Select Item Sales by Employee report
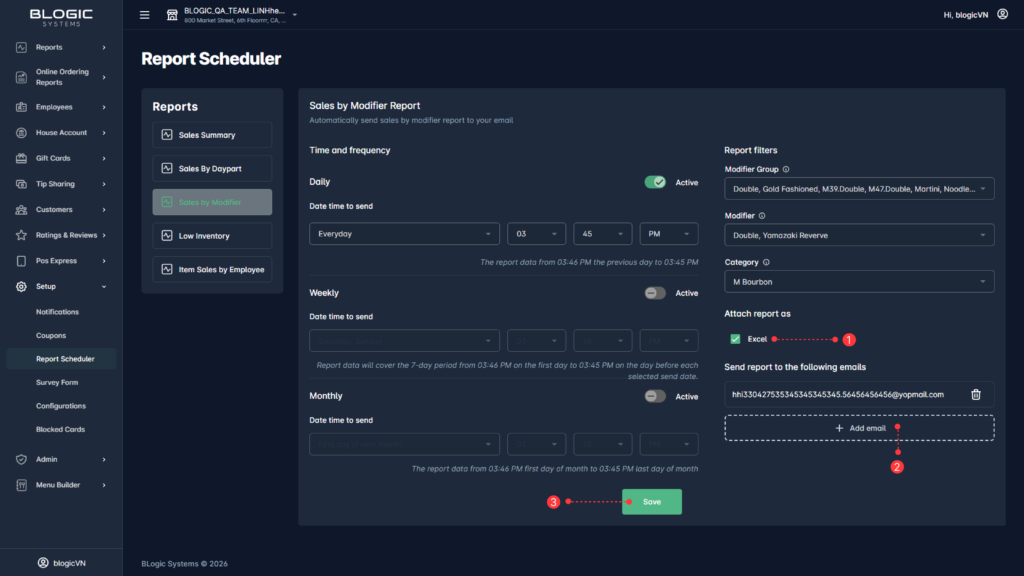This screenshot has width=1024, height=576. (x=212, y=269)
